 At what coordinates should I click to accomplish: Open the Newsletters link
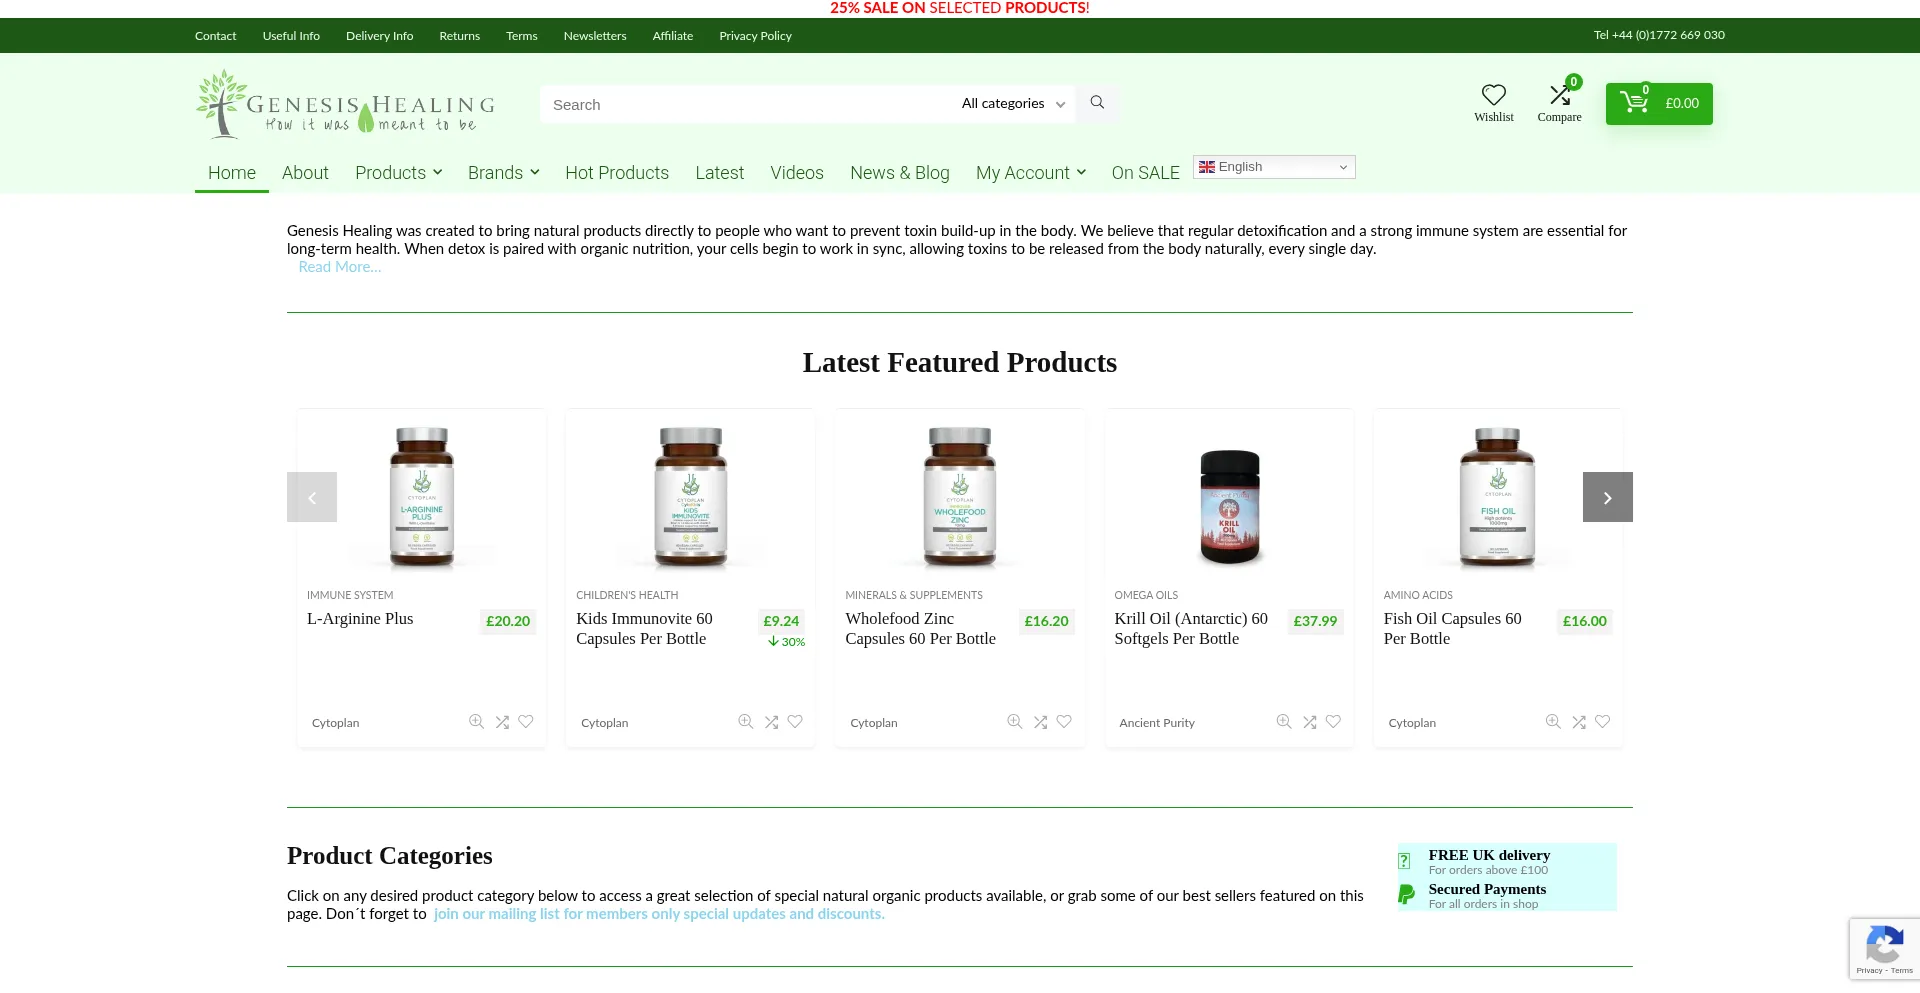595,36
